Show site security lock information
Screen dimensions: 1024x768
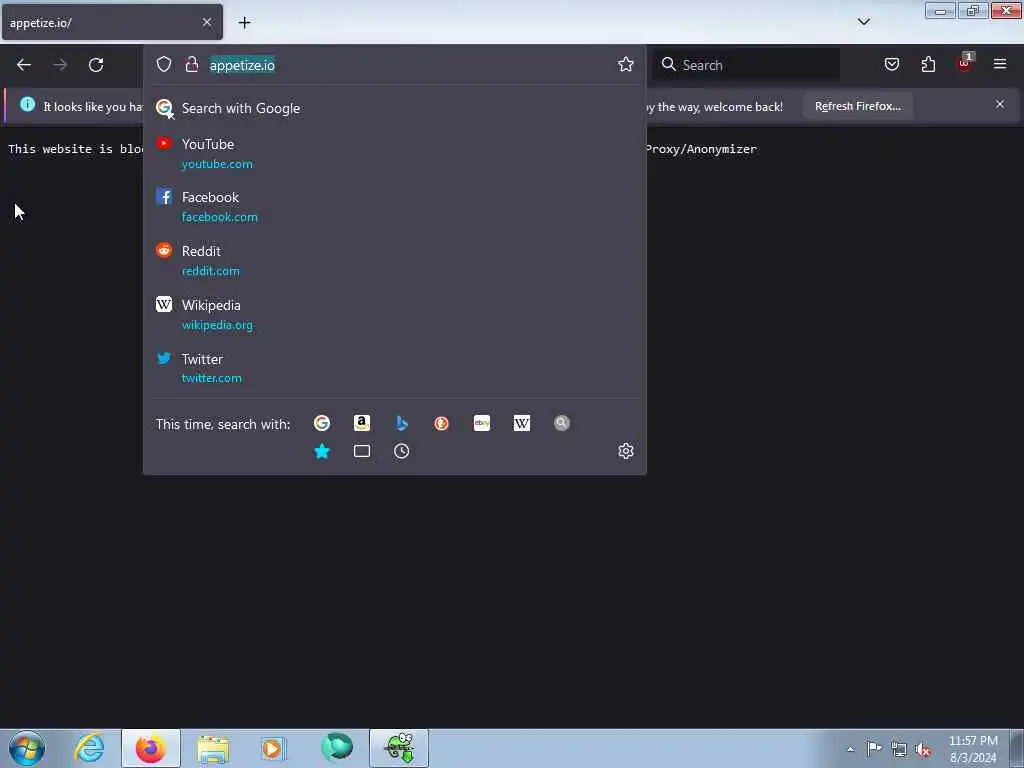191,64
